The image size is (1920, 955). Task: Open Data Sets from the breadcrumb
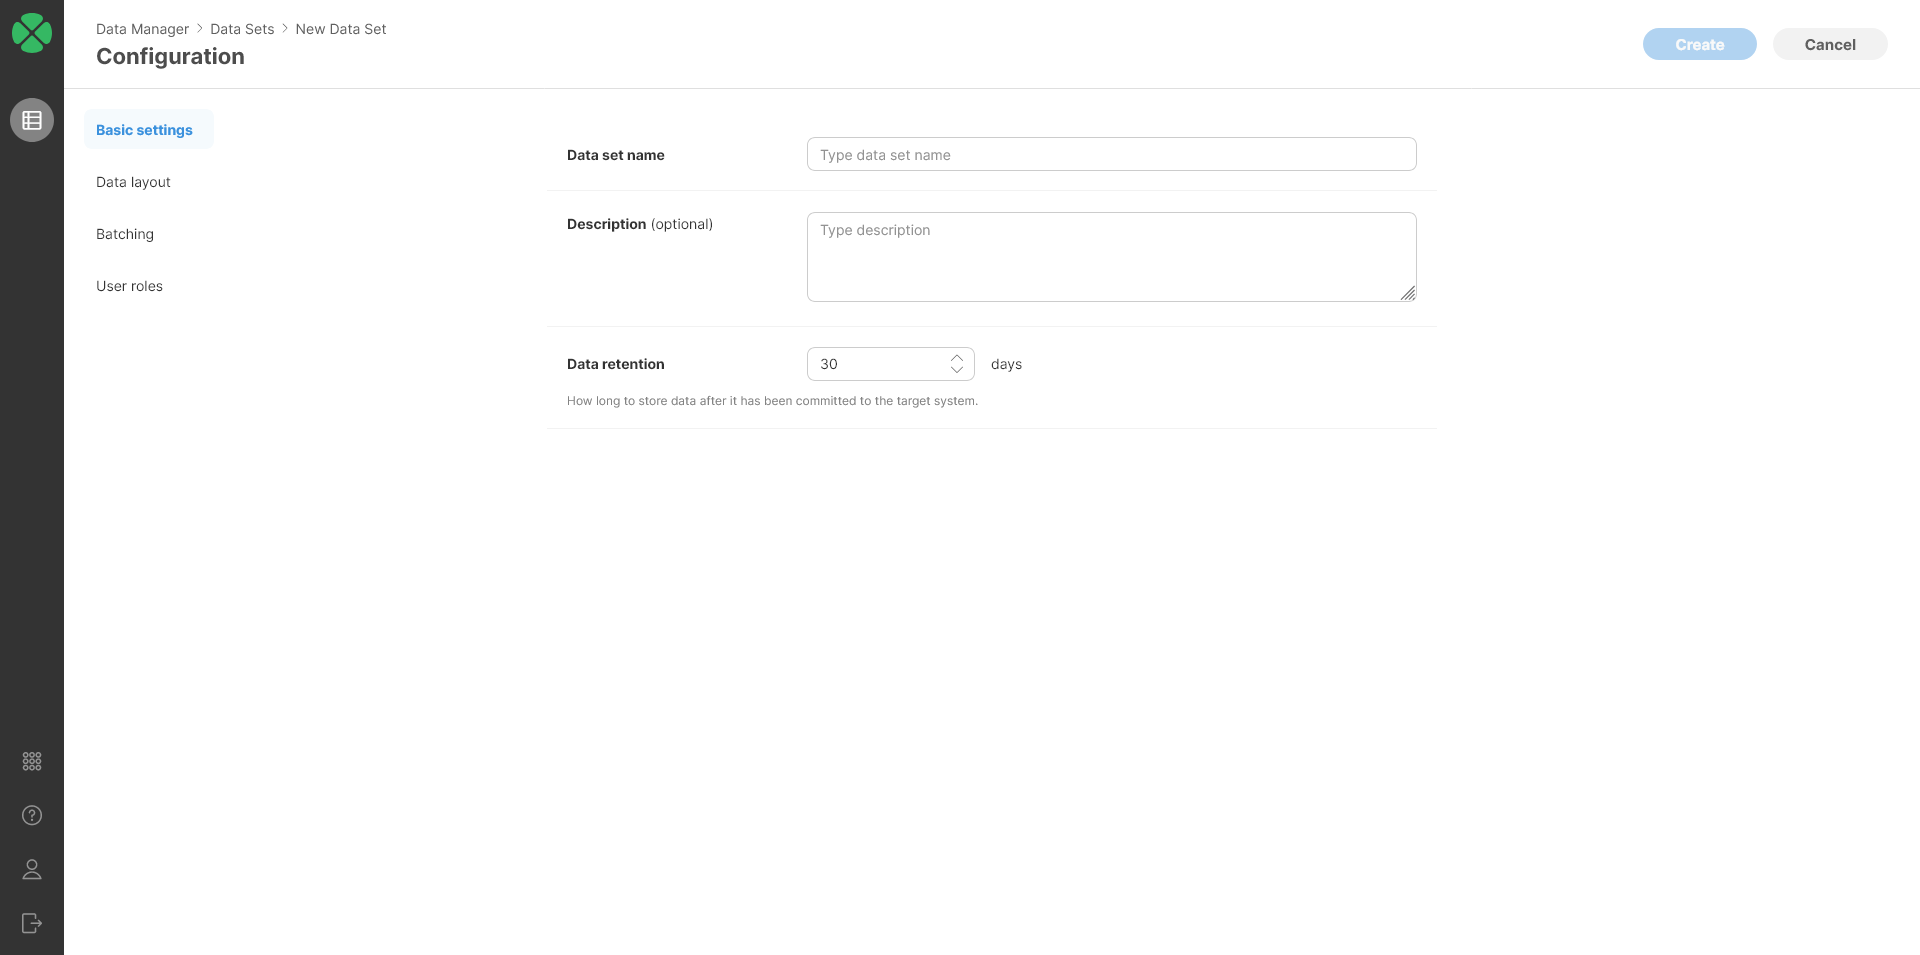242,29
